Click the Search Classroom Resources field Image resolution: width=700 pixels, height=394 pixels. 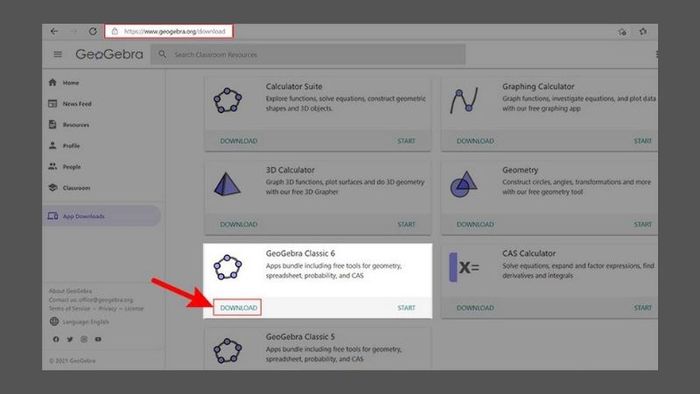click(x=308, y=54)
